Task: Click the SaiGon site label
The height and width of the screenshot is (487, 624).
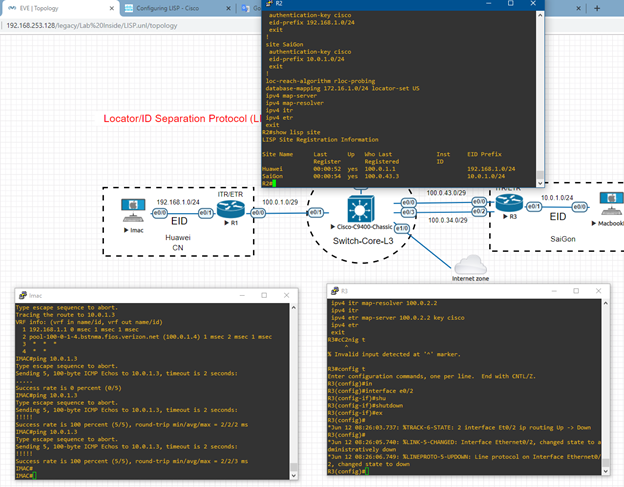Action: [563, 239]
